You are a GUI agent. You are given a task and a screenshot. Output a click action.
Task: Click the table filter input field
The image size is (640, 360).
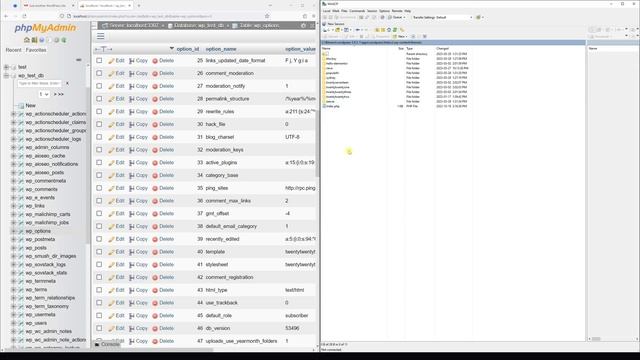coord(40,83)
